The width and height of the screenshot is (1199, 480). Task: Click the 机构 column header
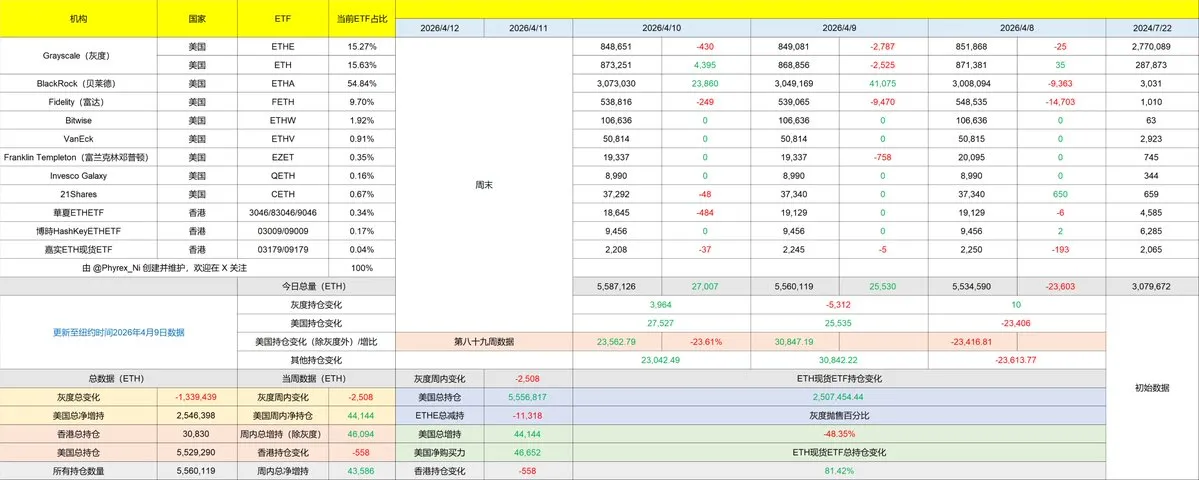(78, 19)
